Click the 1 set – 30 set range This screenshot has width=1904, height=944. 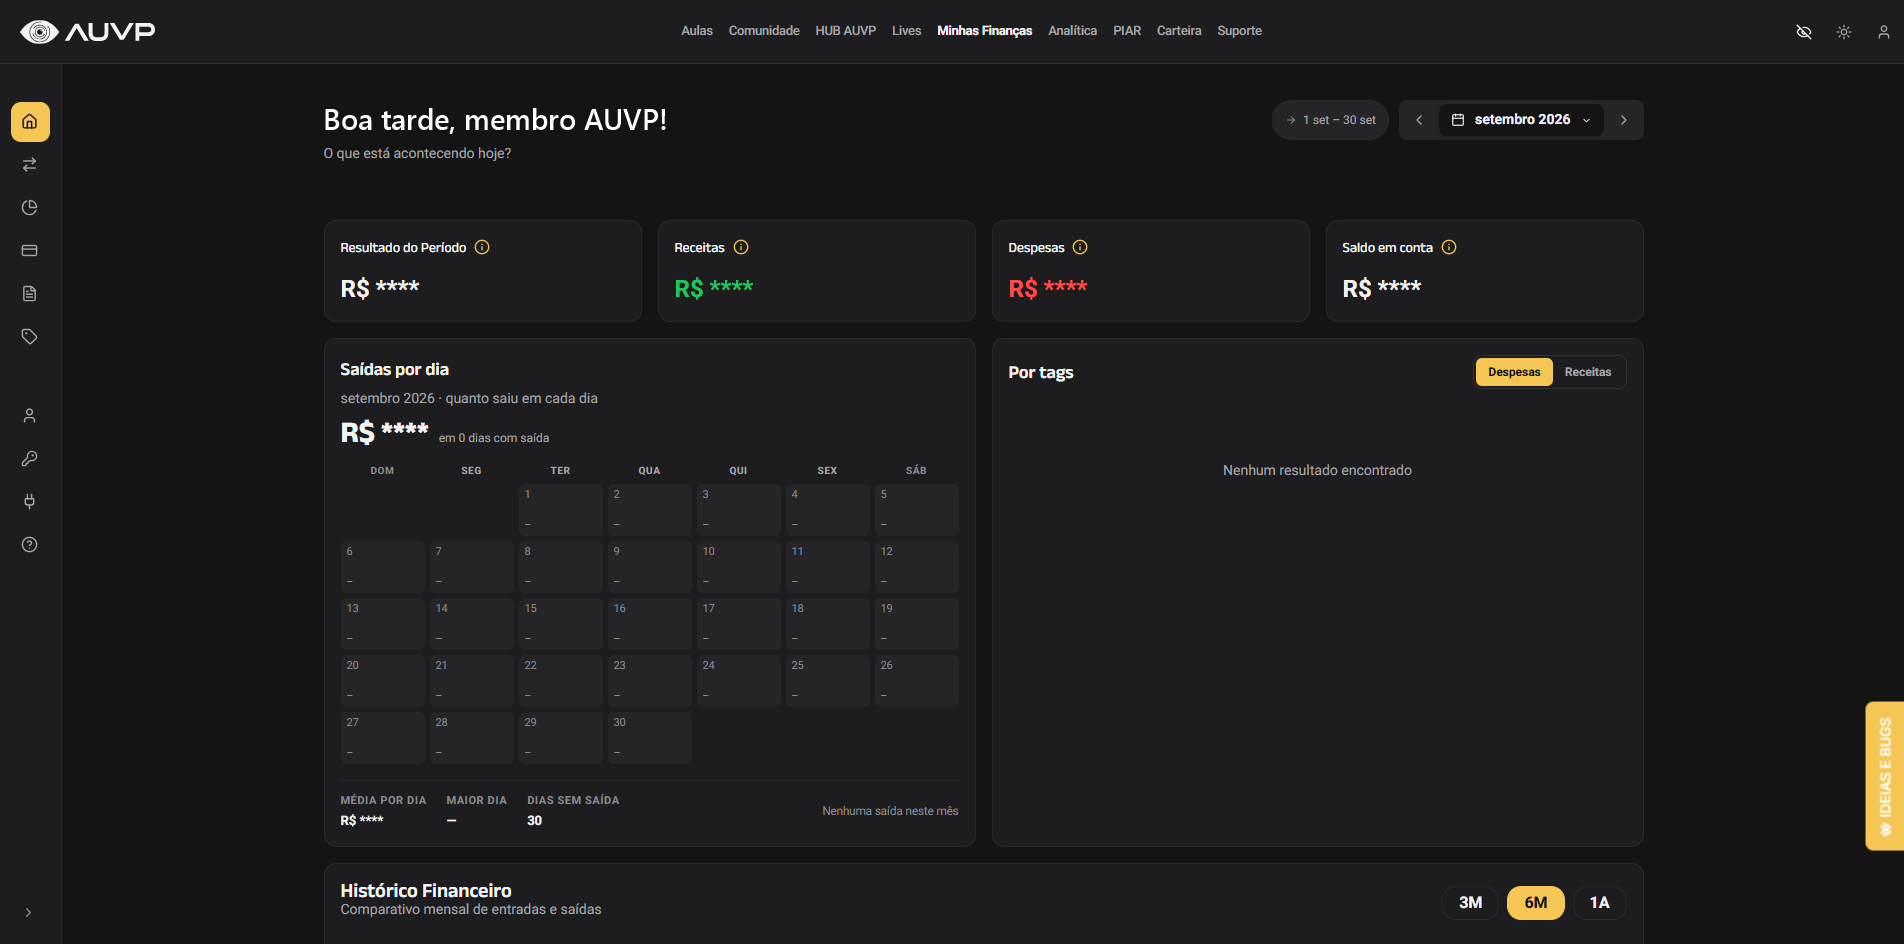[x=1330, y=120]
